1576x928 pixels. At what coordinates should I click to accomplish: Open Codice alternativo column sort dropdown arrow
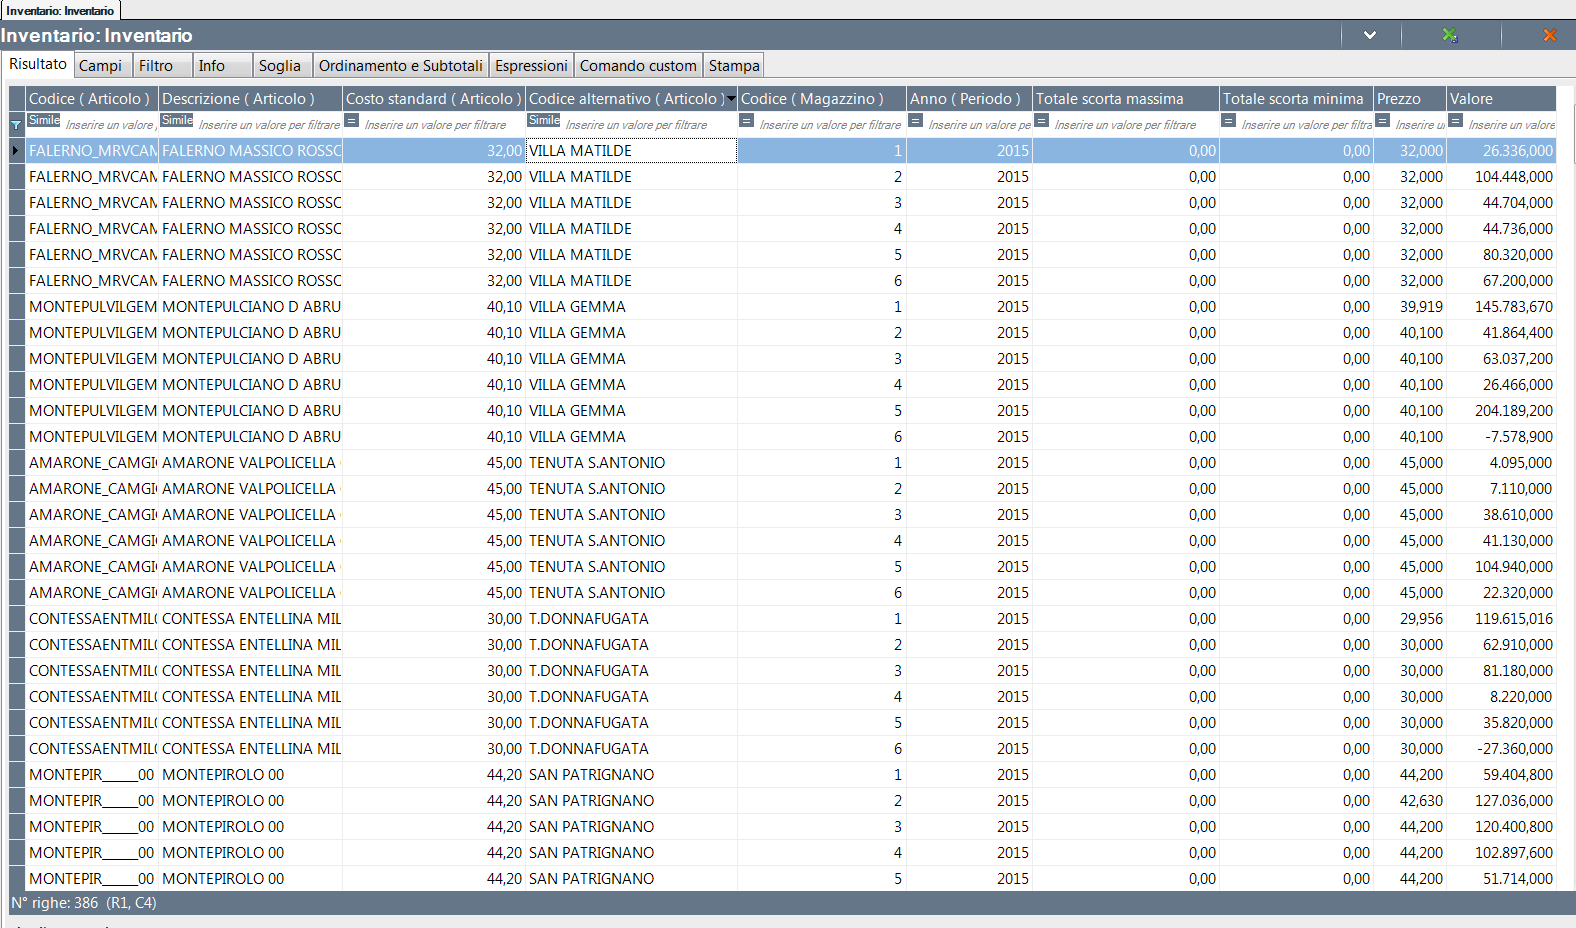(731, 99)
